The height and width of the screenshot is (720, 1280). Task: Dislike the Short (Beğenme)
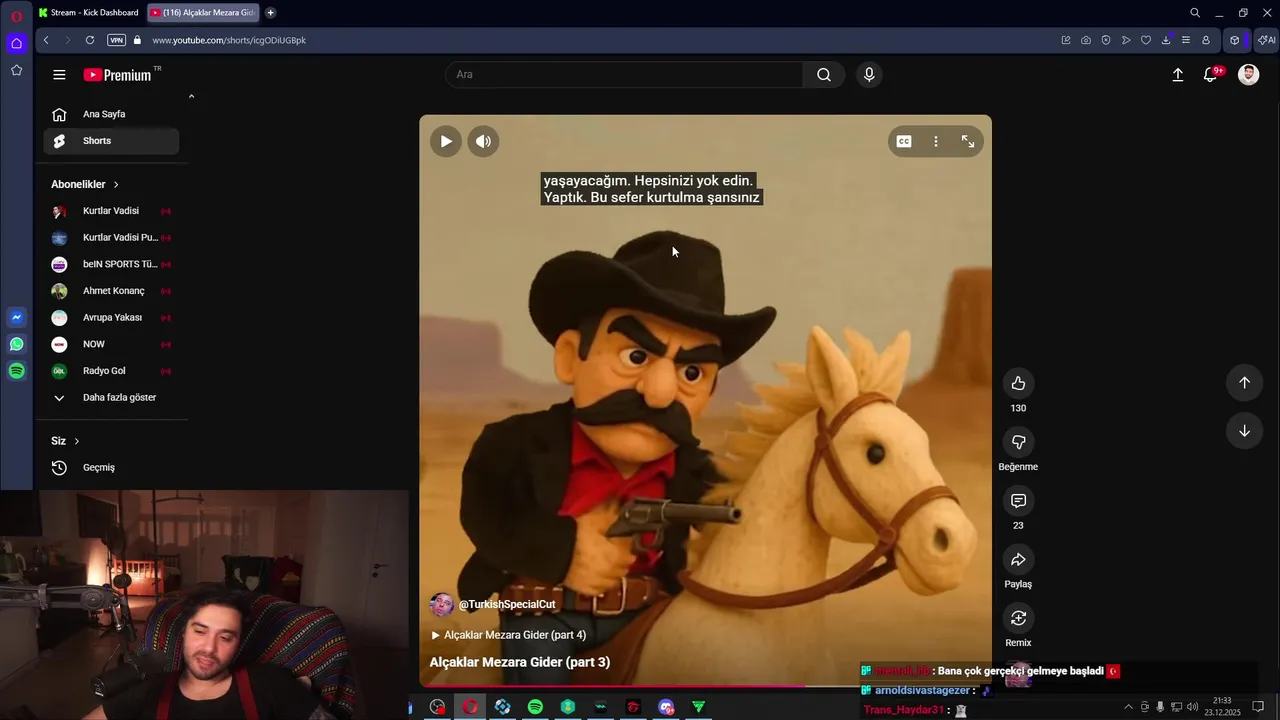tap(1018, 442)
